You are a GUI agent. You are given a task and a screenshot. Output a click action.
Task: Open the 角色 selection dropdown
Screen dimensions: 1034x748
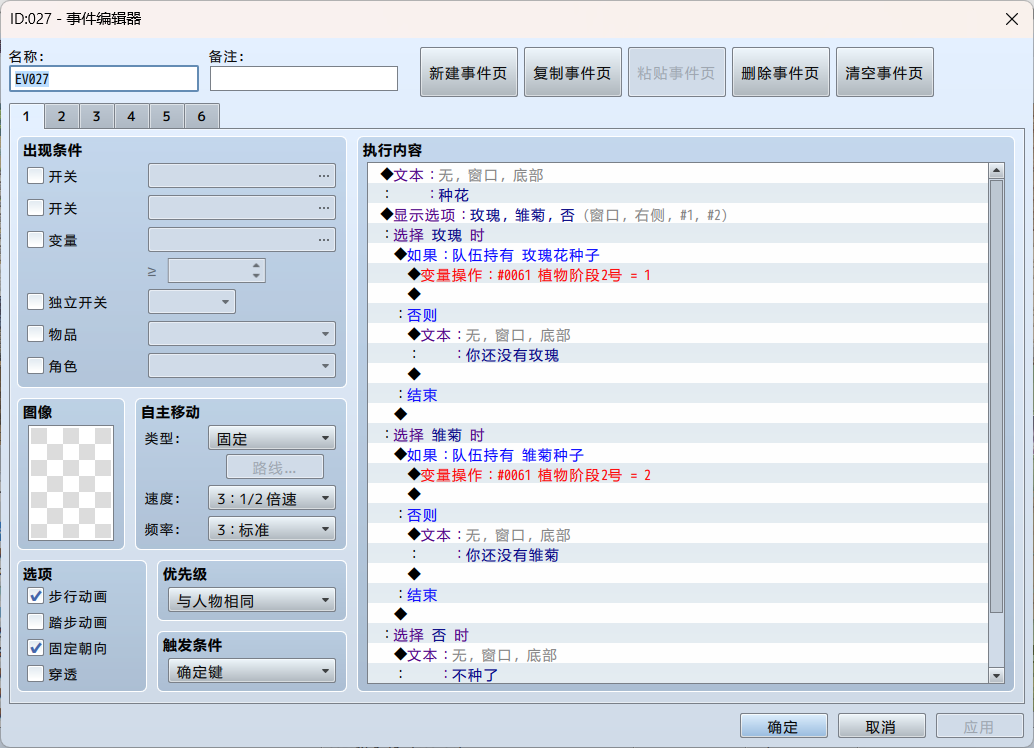coord(242,365)
